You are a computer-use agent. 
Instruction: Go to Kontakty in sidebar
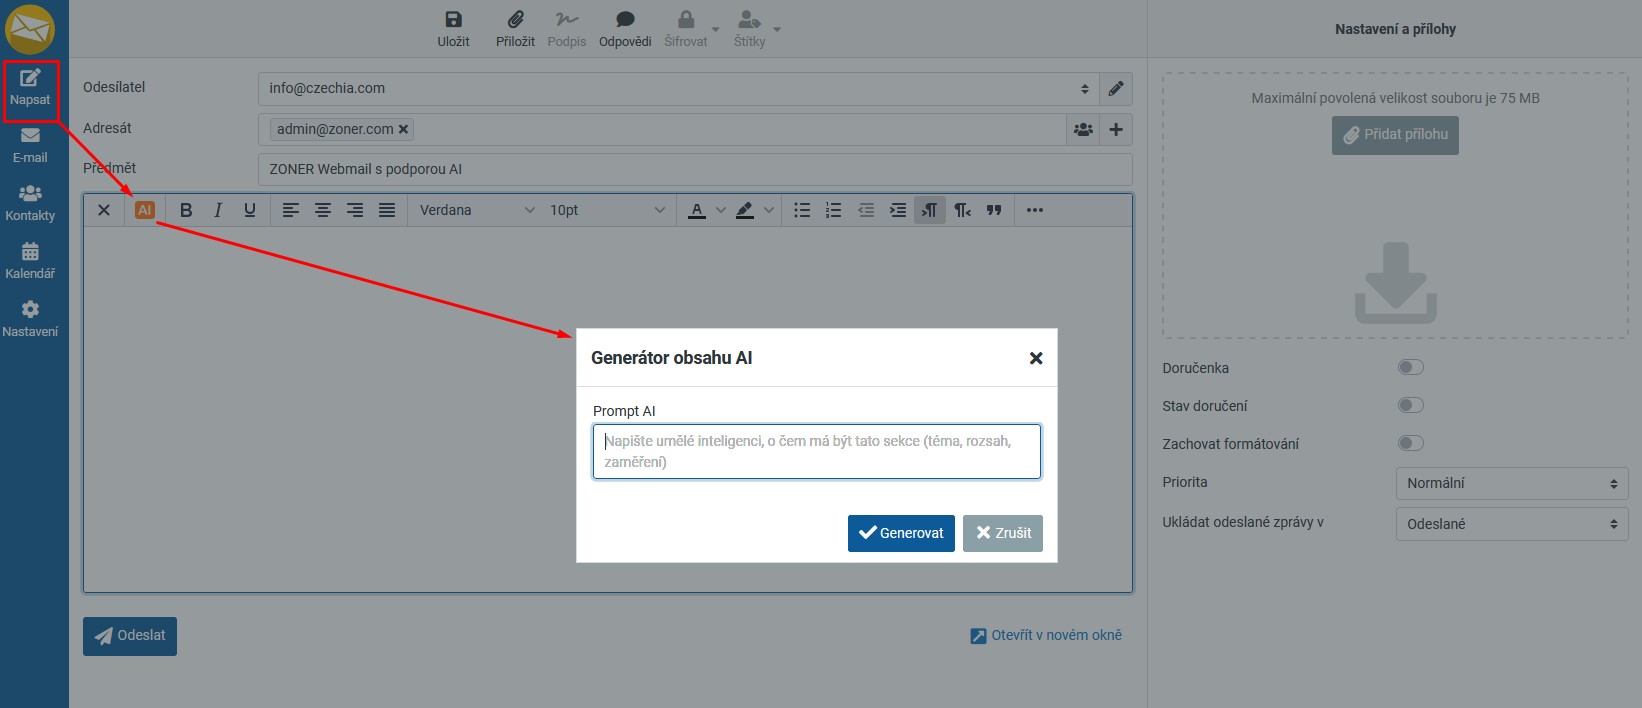coord(30,203)
